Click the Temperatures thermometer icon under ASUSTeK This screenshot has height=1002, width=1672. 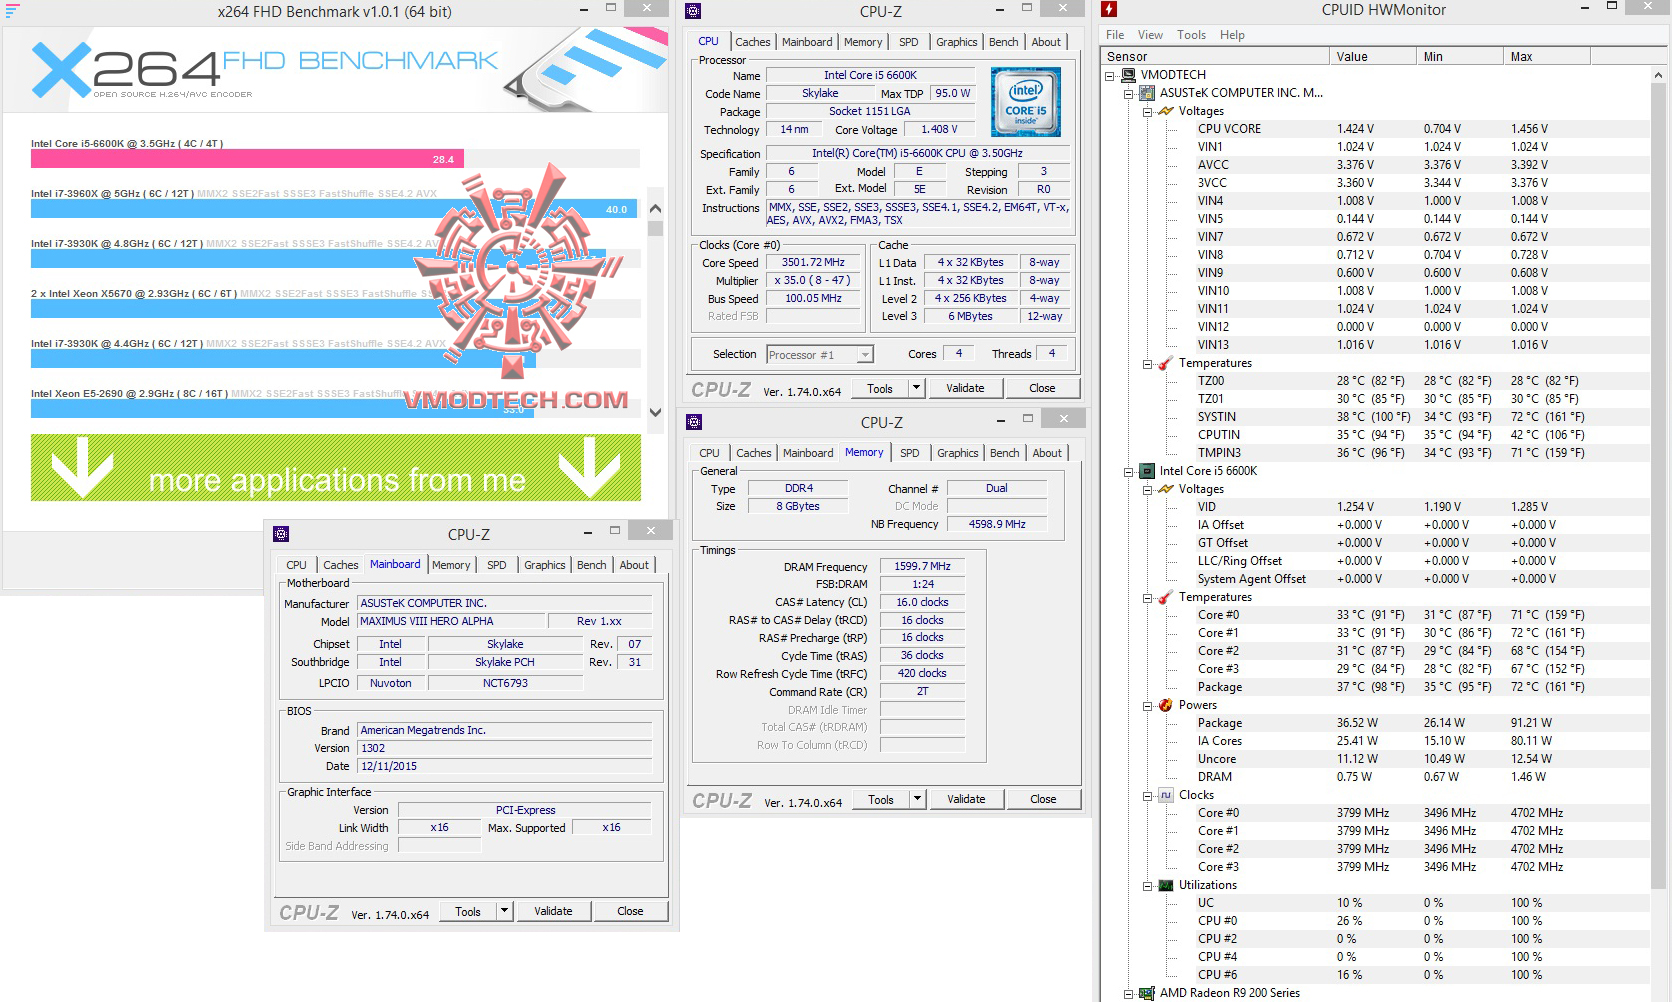[x=1166, y=363]
